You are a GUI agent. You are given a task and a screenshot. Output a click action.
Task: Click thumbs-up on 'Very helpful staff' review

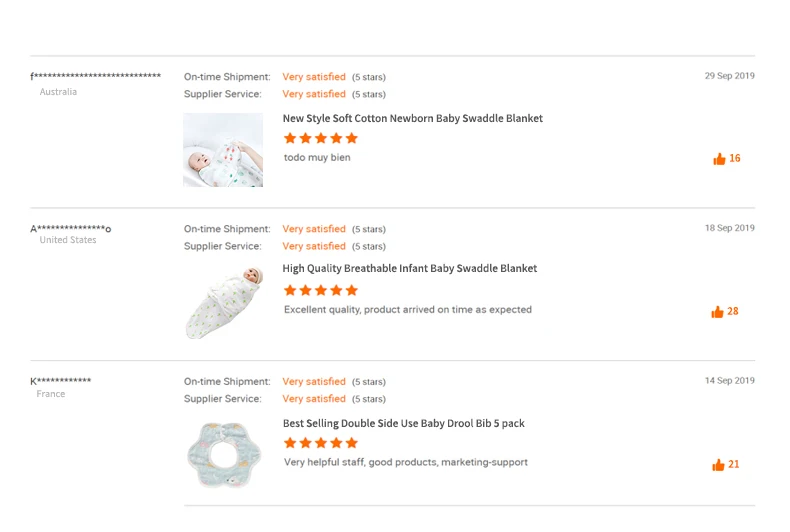click(x=718, y=465)
